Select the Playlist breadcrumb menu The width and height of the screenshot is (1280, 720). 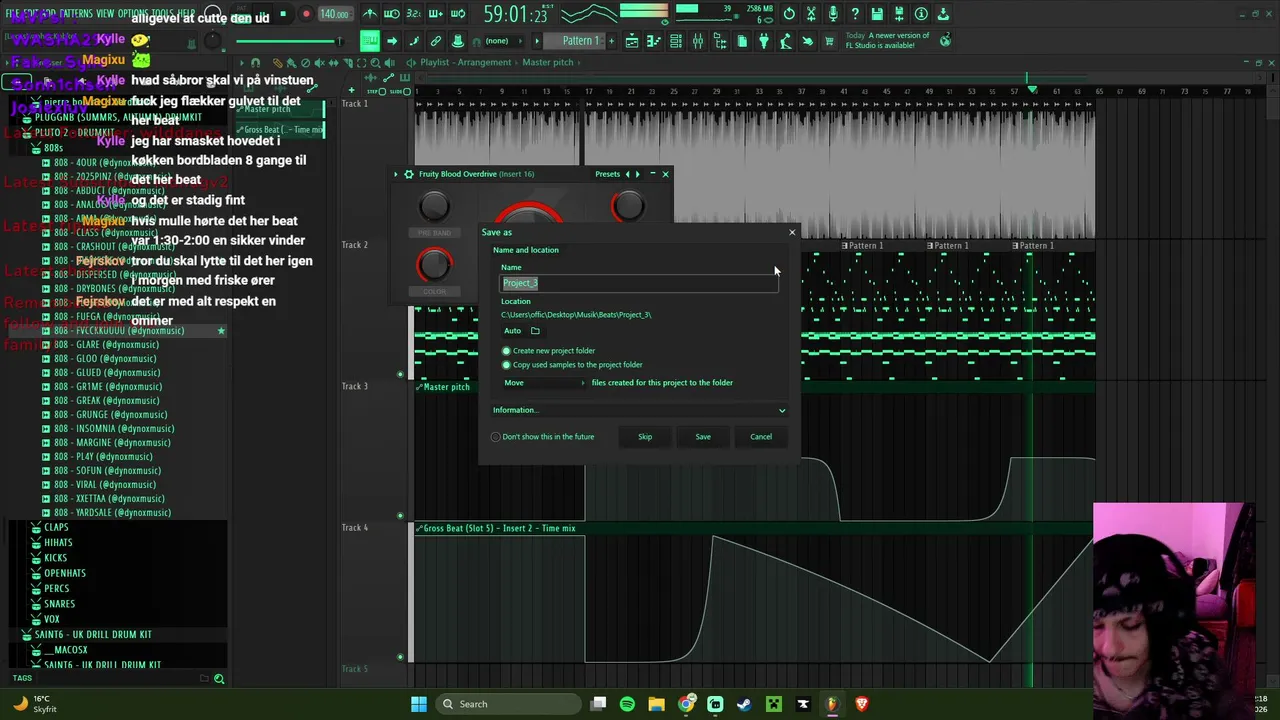point(434,62)
